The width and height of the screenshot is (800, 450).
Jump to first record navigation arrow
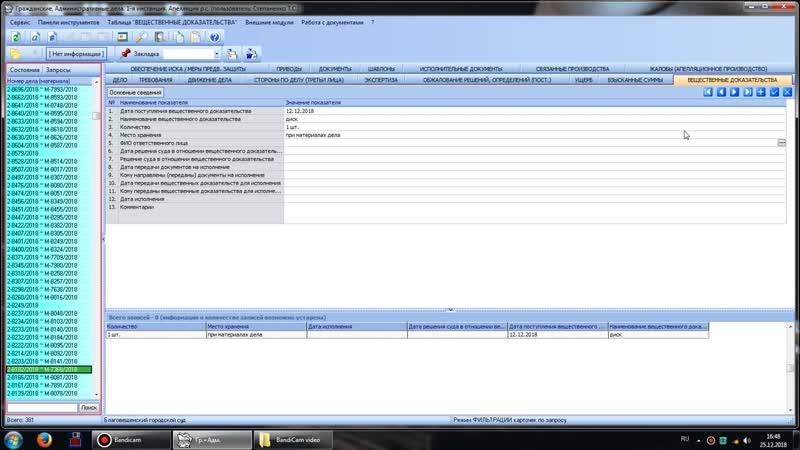coord(708,92)
